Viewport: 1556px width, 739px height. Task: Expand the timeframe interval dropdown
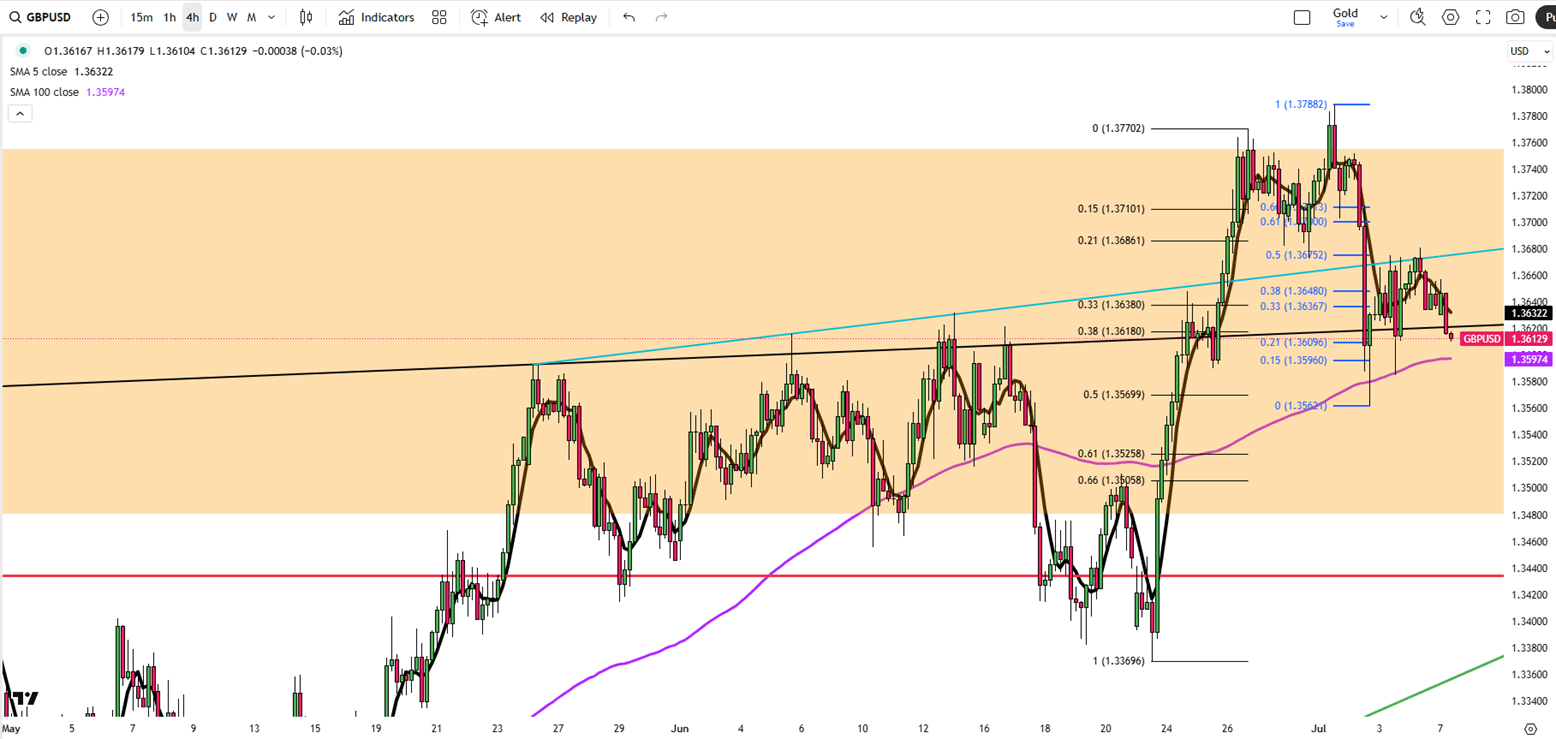tap(272, 17)
